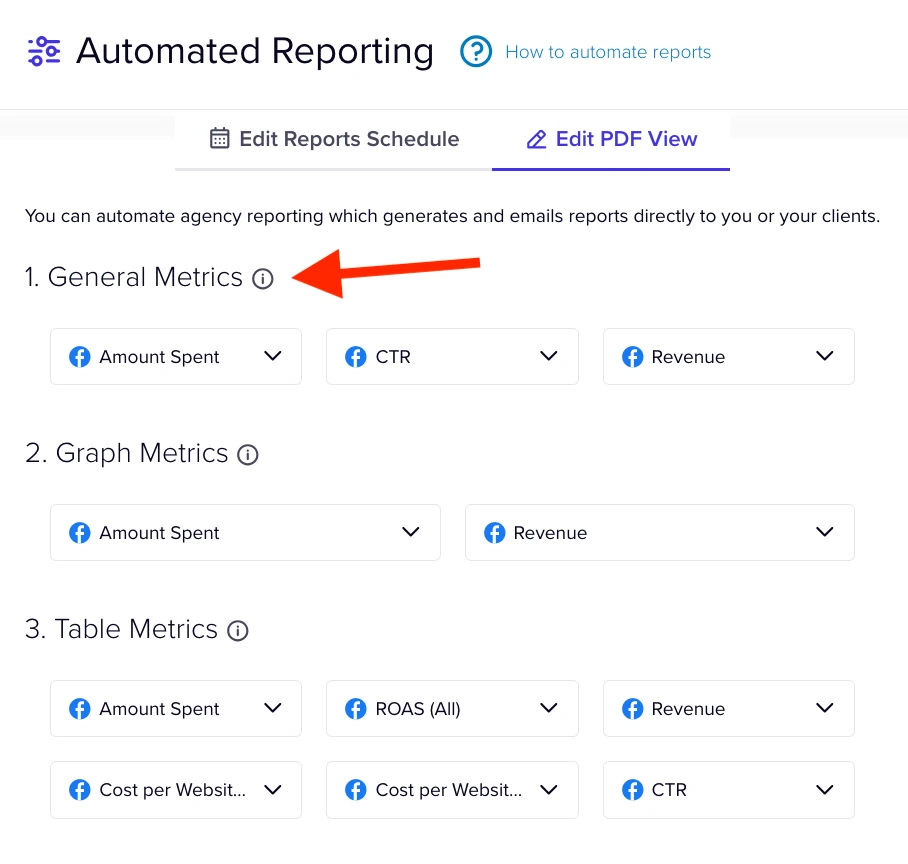Viewport: 908px width, 864px height.
Task: Click the Automated Reporting sliders icon
Action: pos(44,52)
